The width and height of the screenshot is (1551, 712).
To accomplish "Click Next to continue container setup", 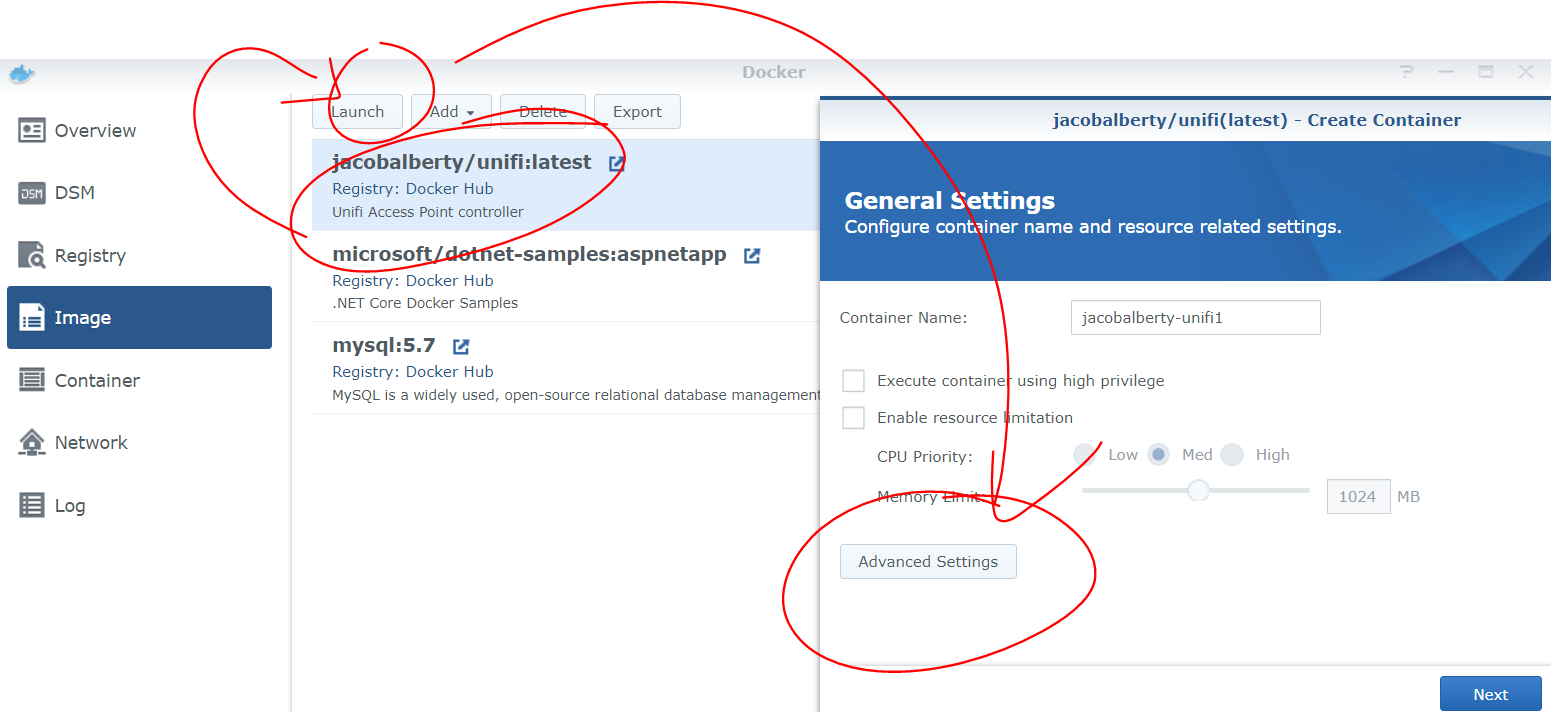I will click(x=1491, y=695).
